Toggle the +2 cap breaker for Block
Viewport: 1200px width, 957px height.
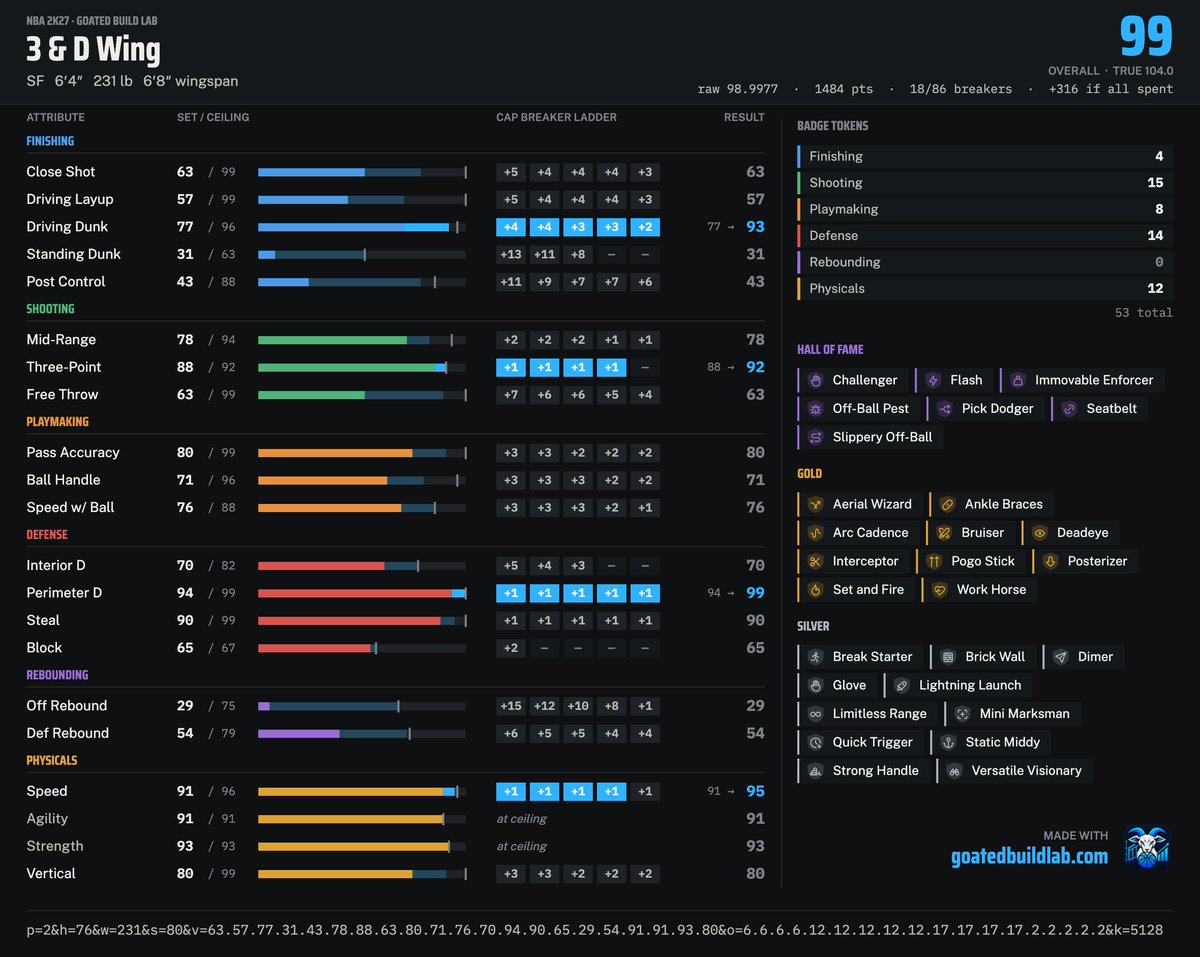(511, 648)
